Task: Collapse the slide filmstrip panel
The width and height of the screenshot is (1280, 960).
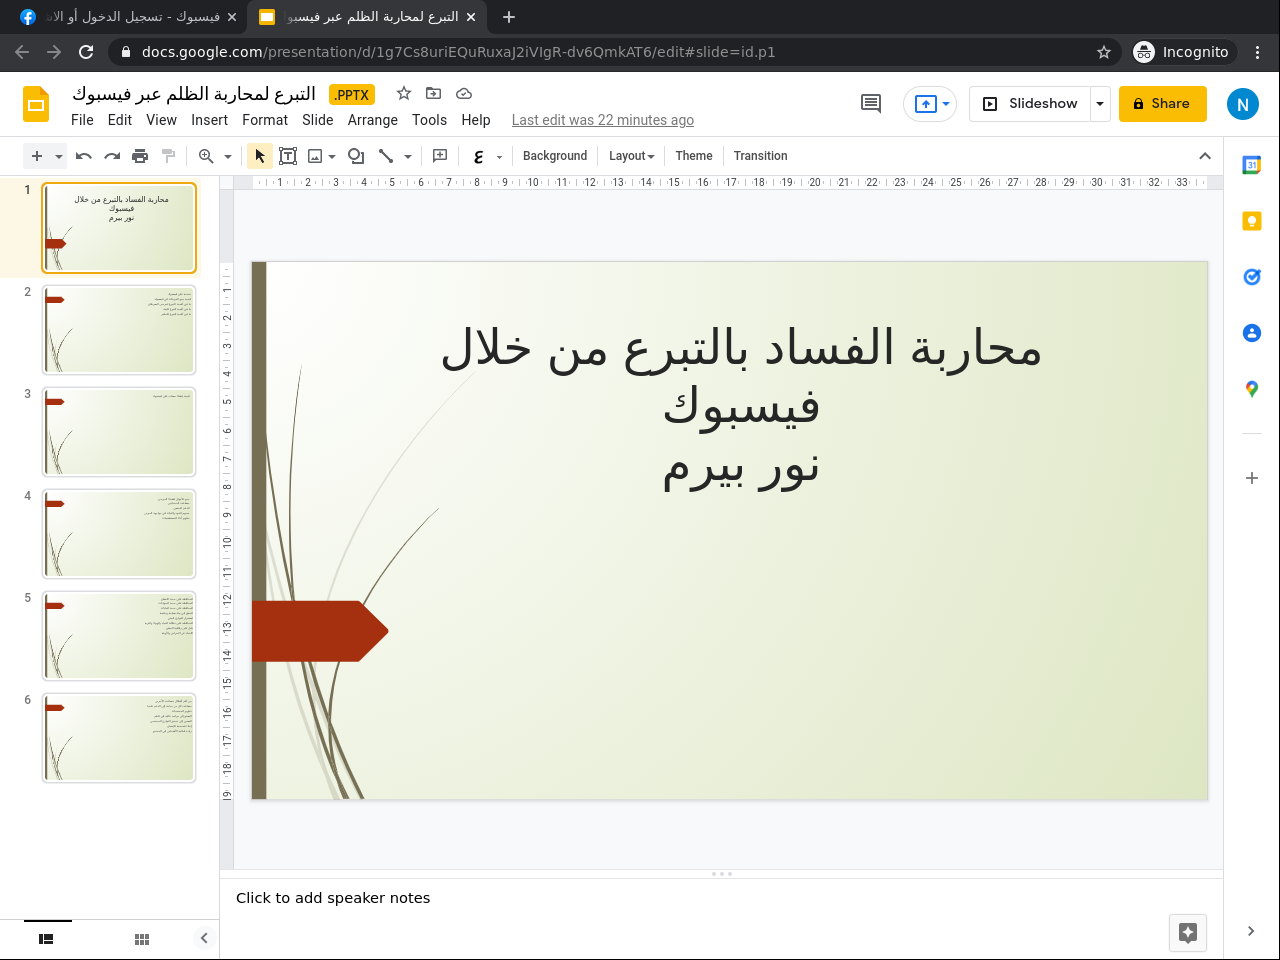Action: tap(204, 938)
